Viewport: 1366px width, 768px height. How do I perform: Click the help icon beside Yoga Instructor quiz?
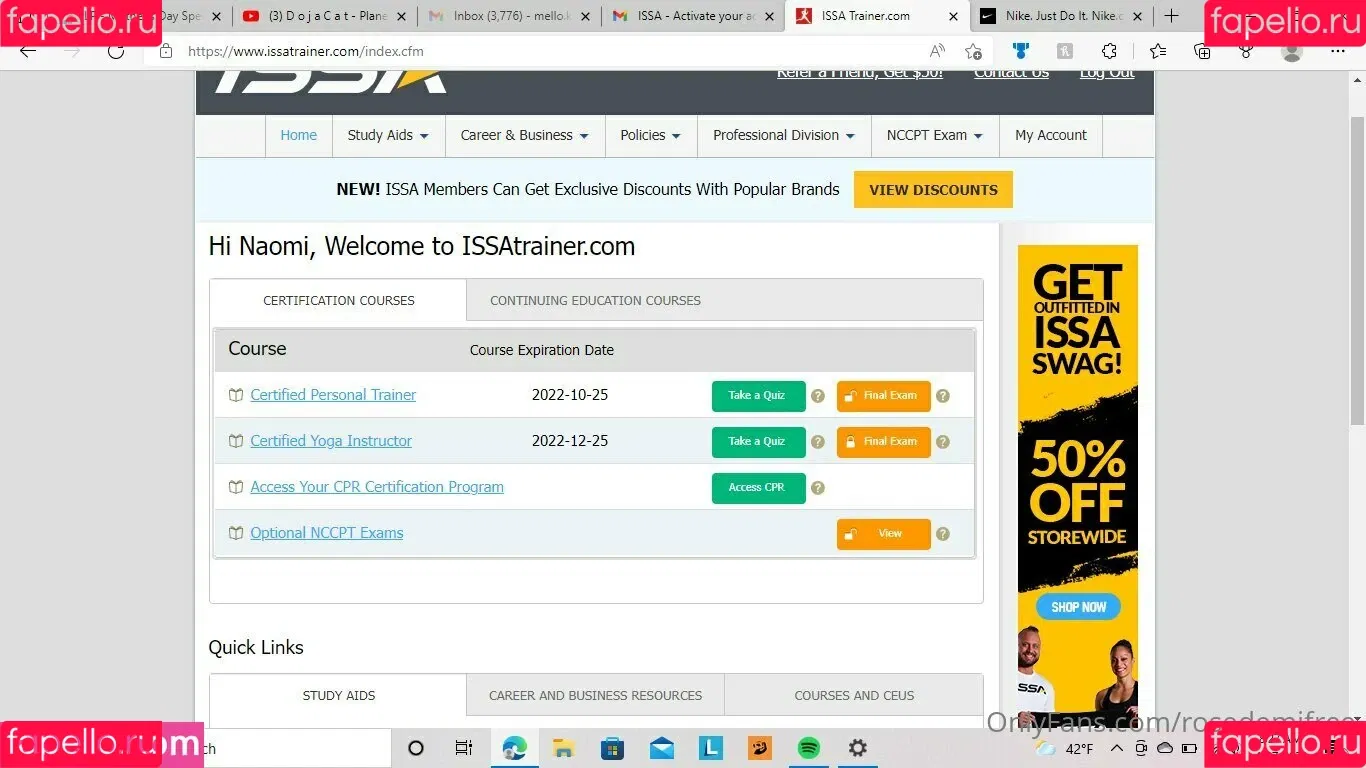point(818,442)
